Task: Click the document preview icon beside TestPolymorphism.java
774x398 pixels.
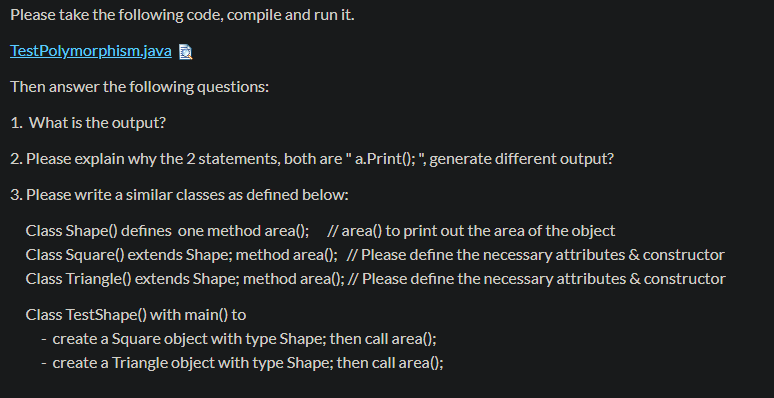Action: [x=186, y=52]
